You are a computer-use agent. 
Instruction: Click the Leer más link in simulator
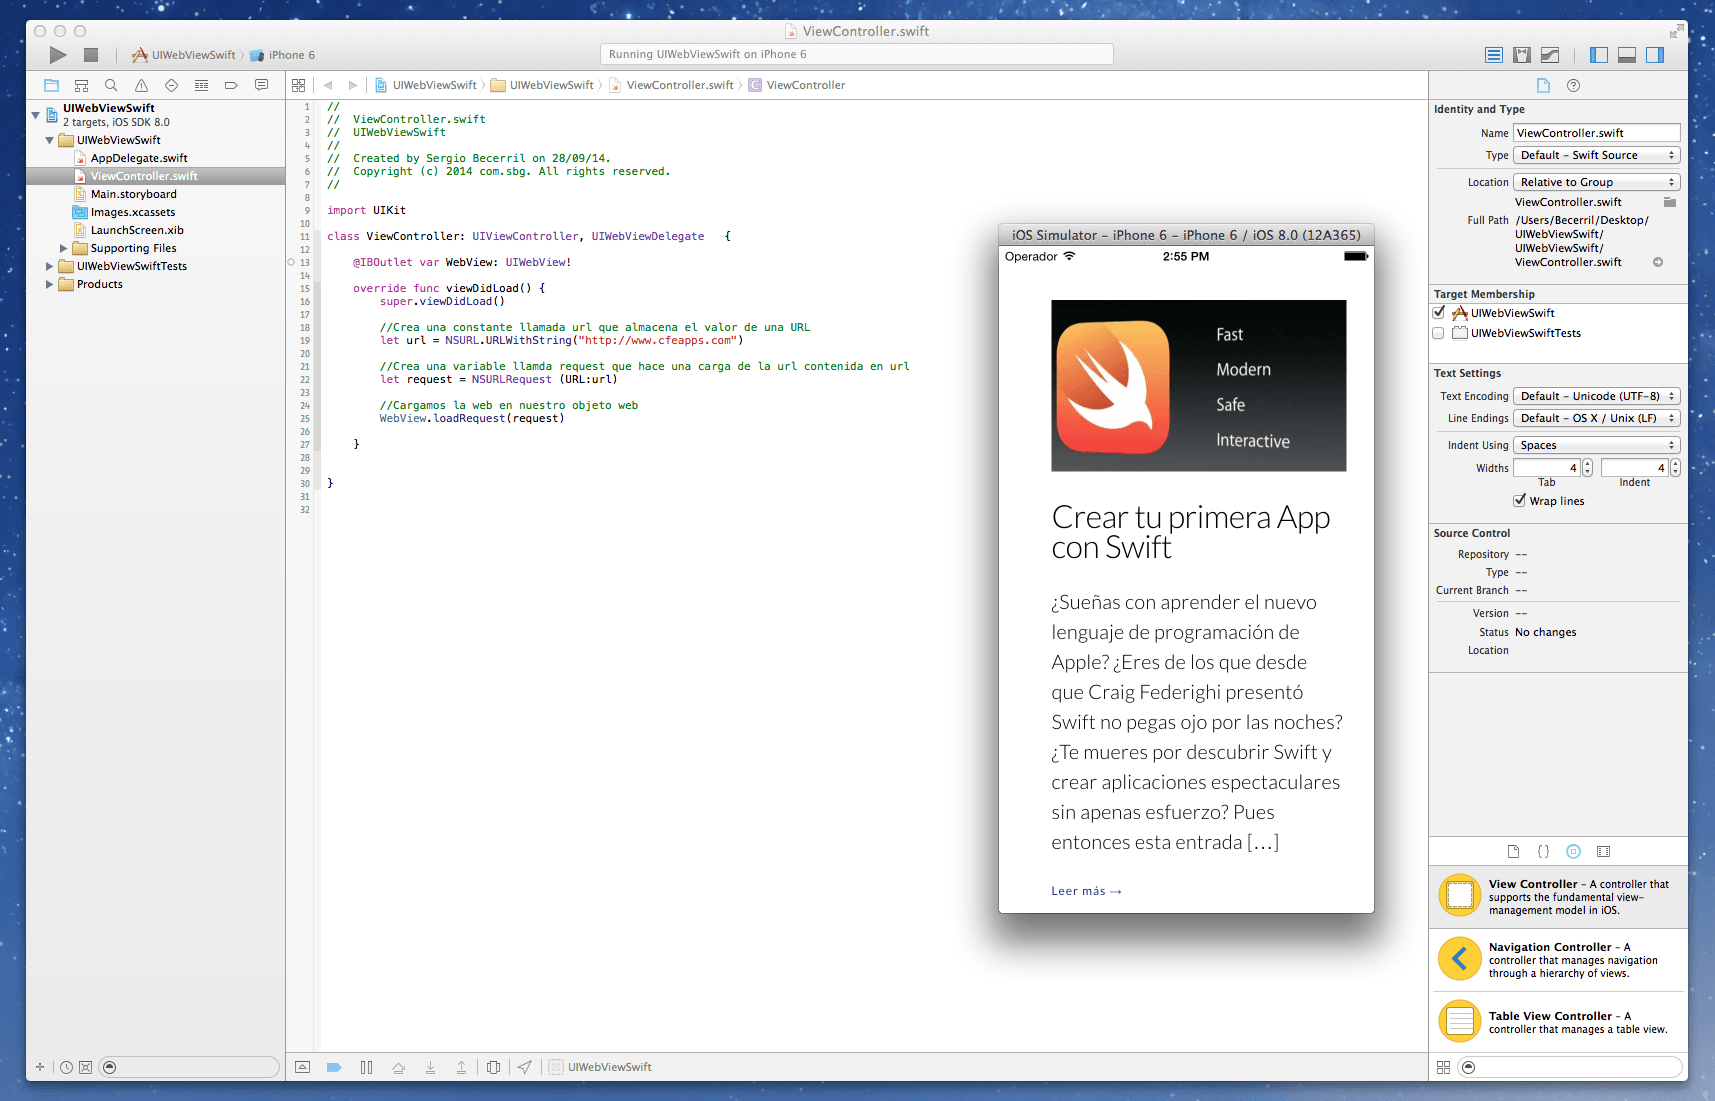pyautogui.click(x=1086, y=890)
